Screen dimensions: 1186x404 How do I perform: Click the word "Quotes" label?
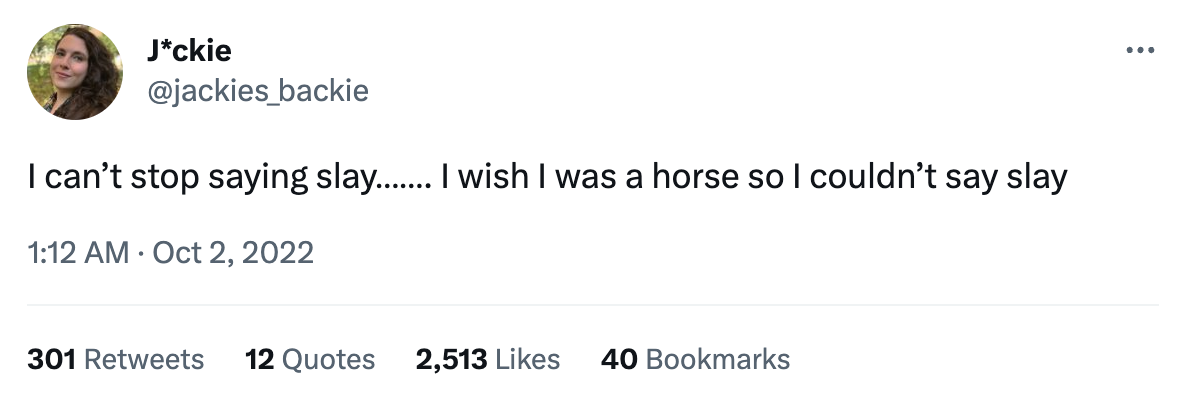329,359
